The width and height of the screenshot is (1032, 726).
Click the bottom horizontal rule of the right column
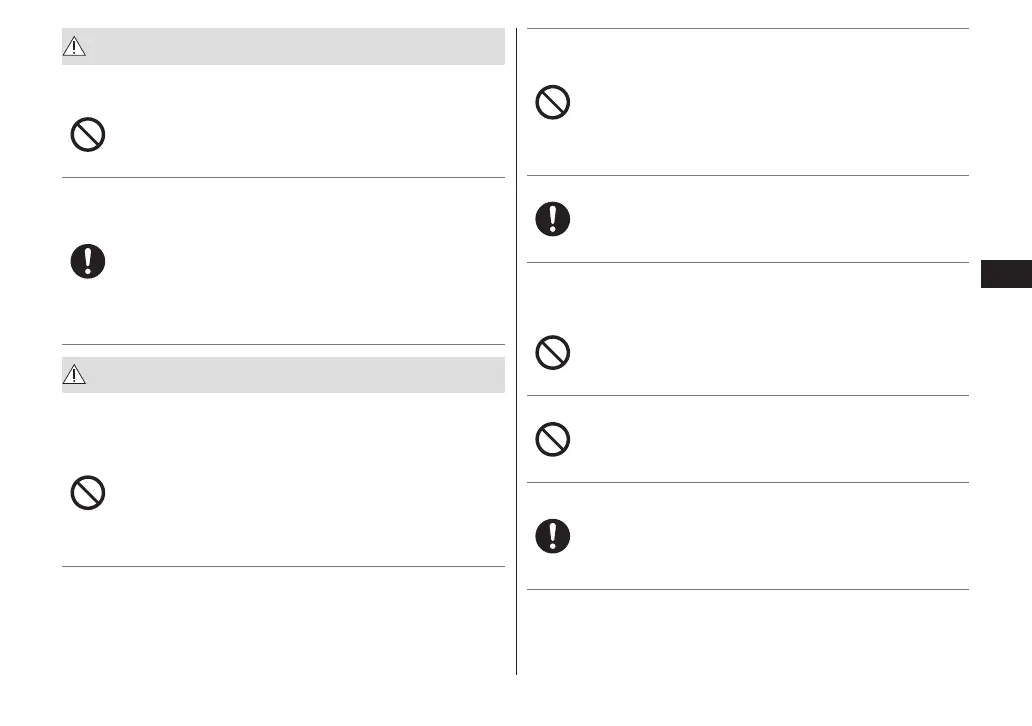(x=747, y=589)
